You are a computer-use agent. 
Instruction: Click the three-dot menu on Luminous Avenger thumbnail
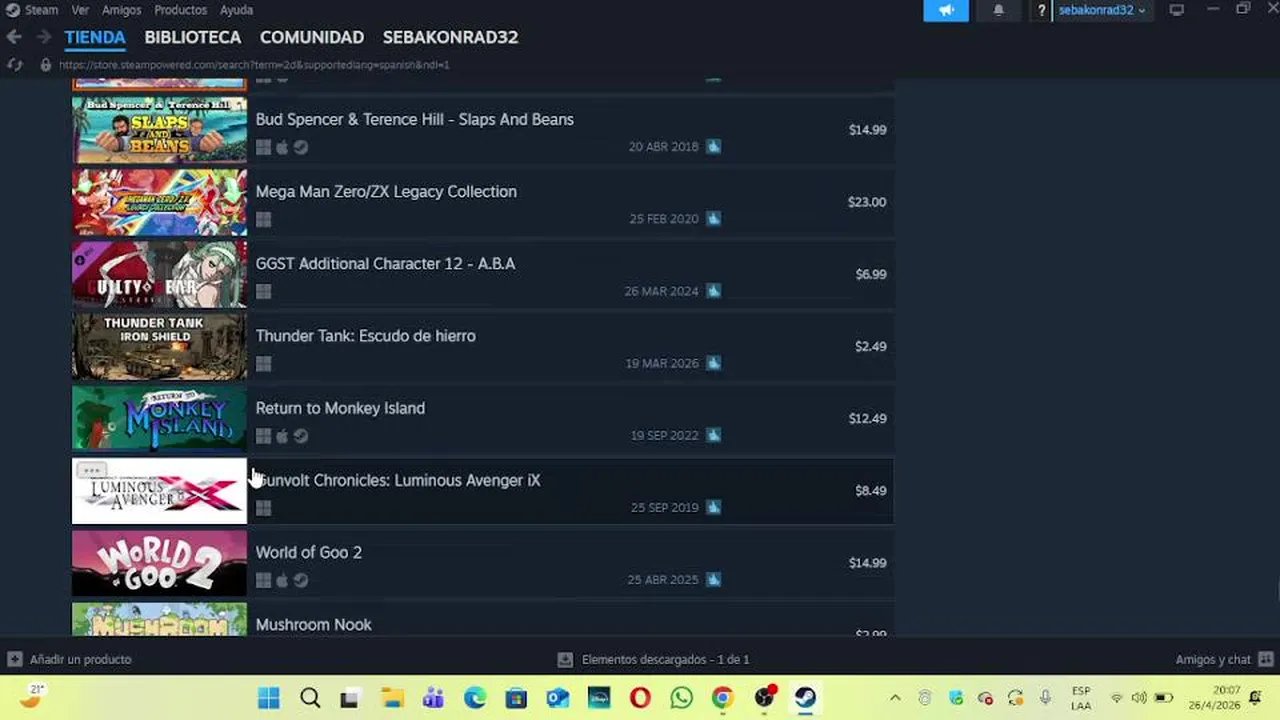[91, 470]
